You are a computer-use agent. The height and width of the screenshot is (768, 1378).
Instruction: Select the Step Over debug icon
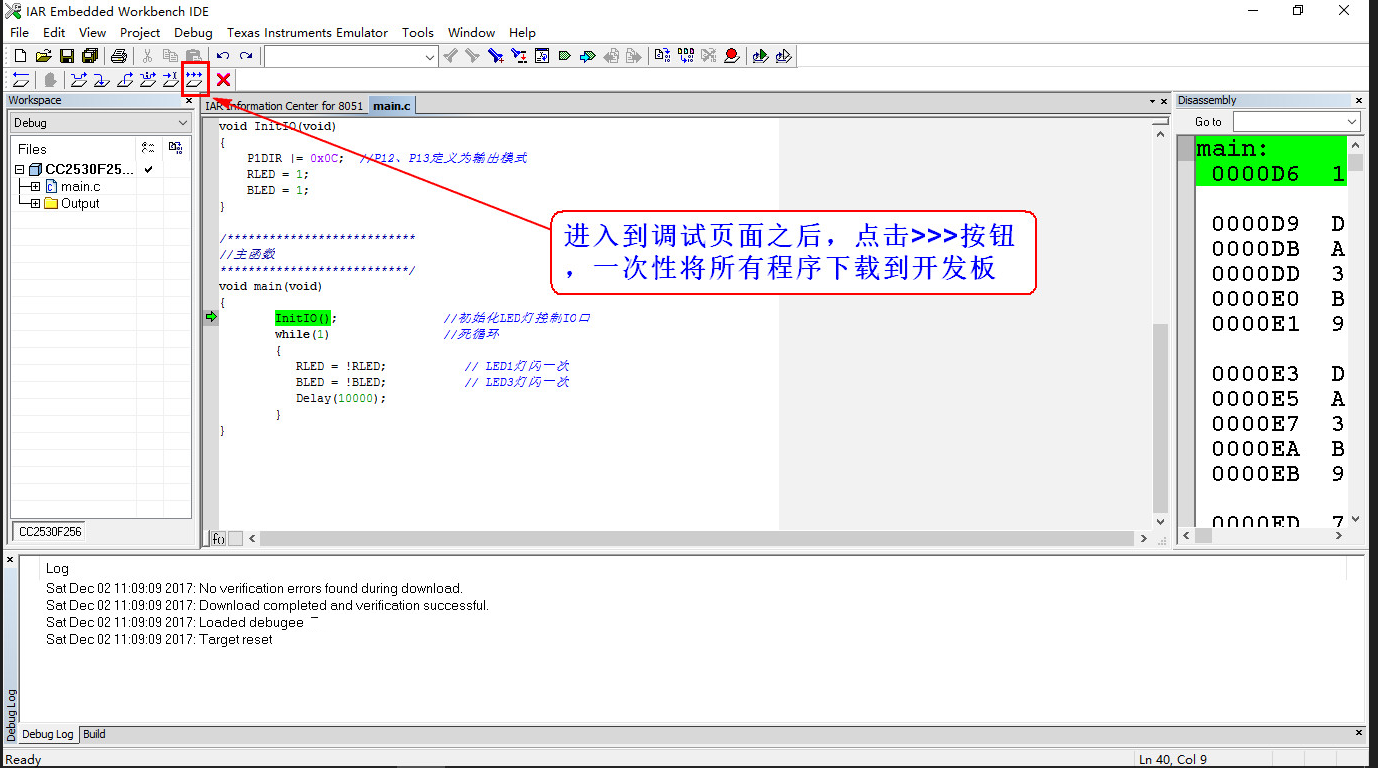pos(78,79)
